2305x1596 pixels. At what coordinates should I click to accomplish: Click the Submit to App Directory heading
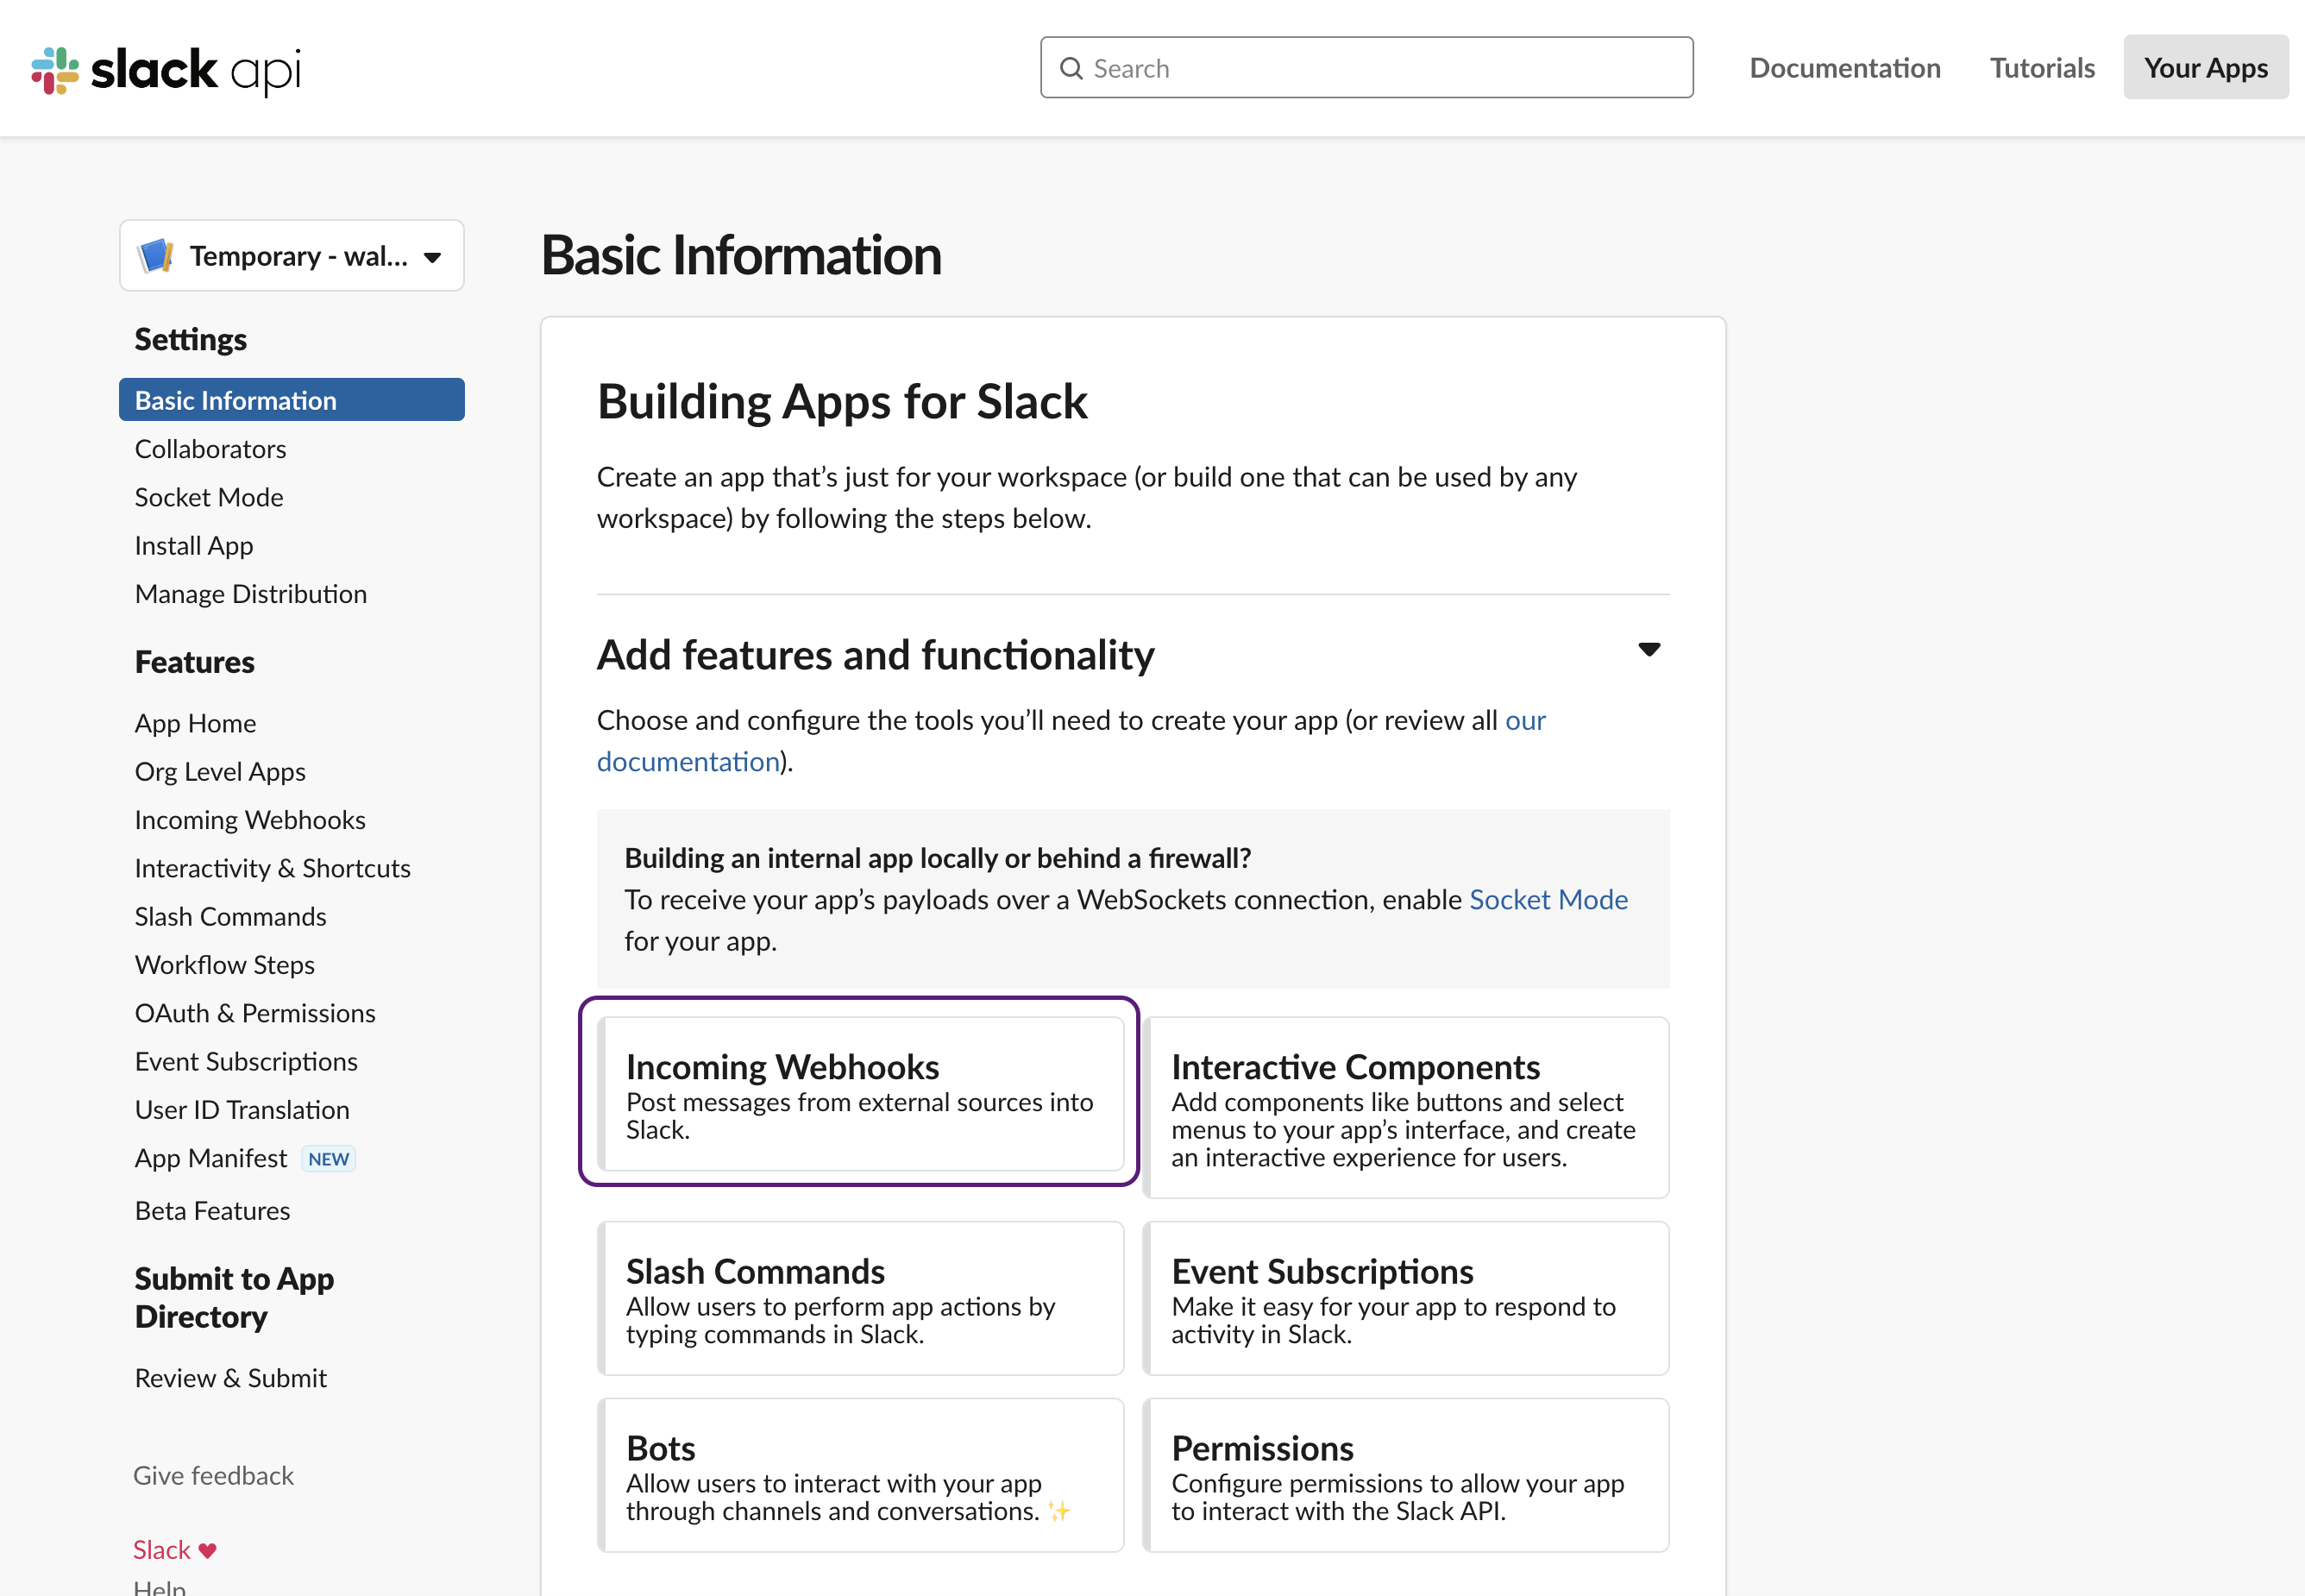pos(235,1298)
